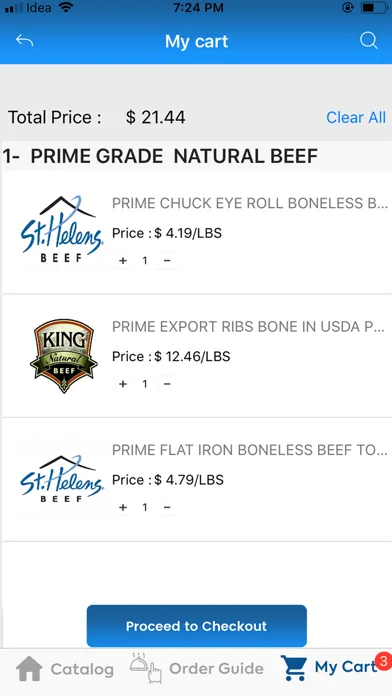Increase quantity of Prime Export Ribs
Image resolution: width=392 pixels, height=696 pixels.
(123, 384)
